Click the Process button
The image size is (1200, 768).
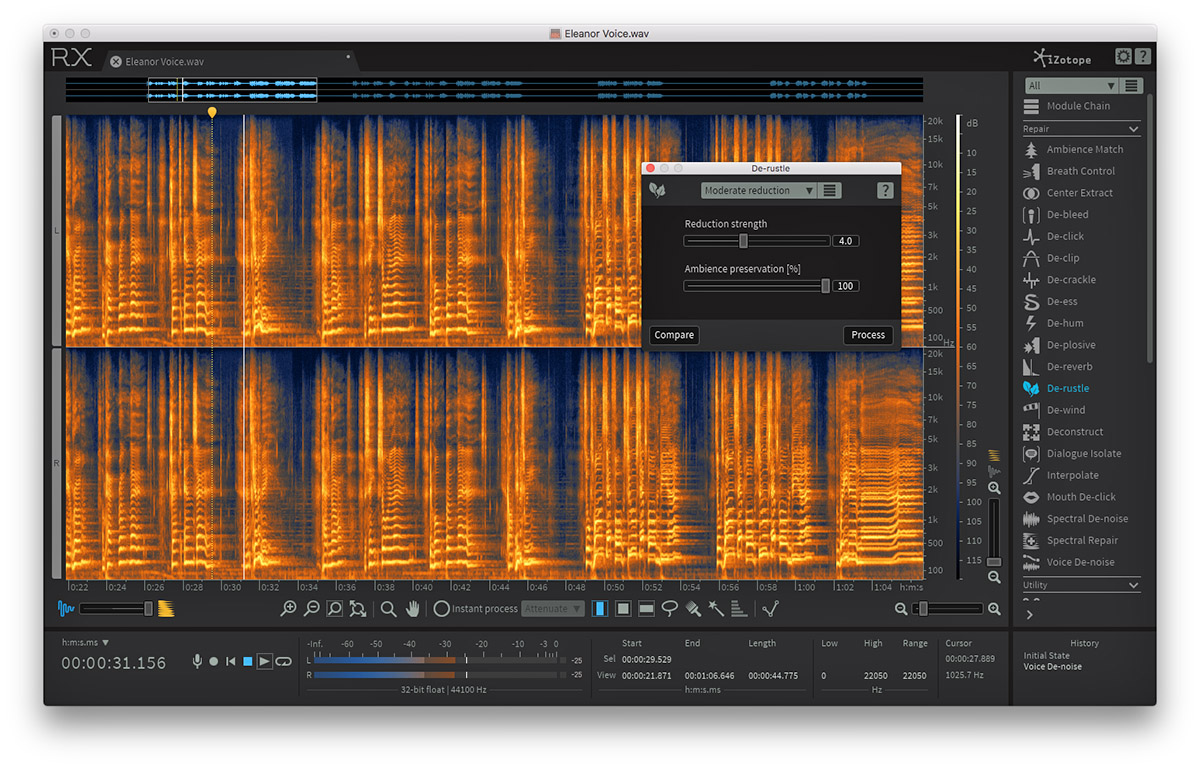coord(868,335)
